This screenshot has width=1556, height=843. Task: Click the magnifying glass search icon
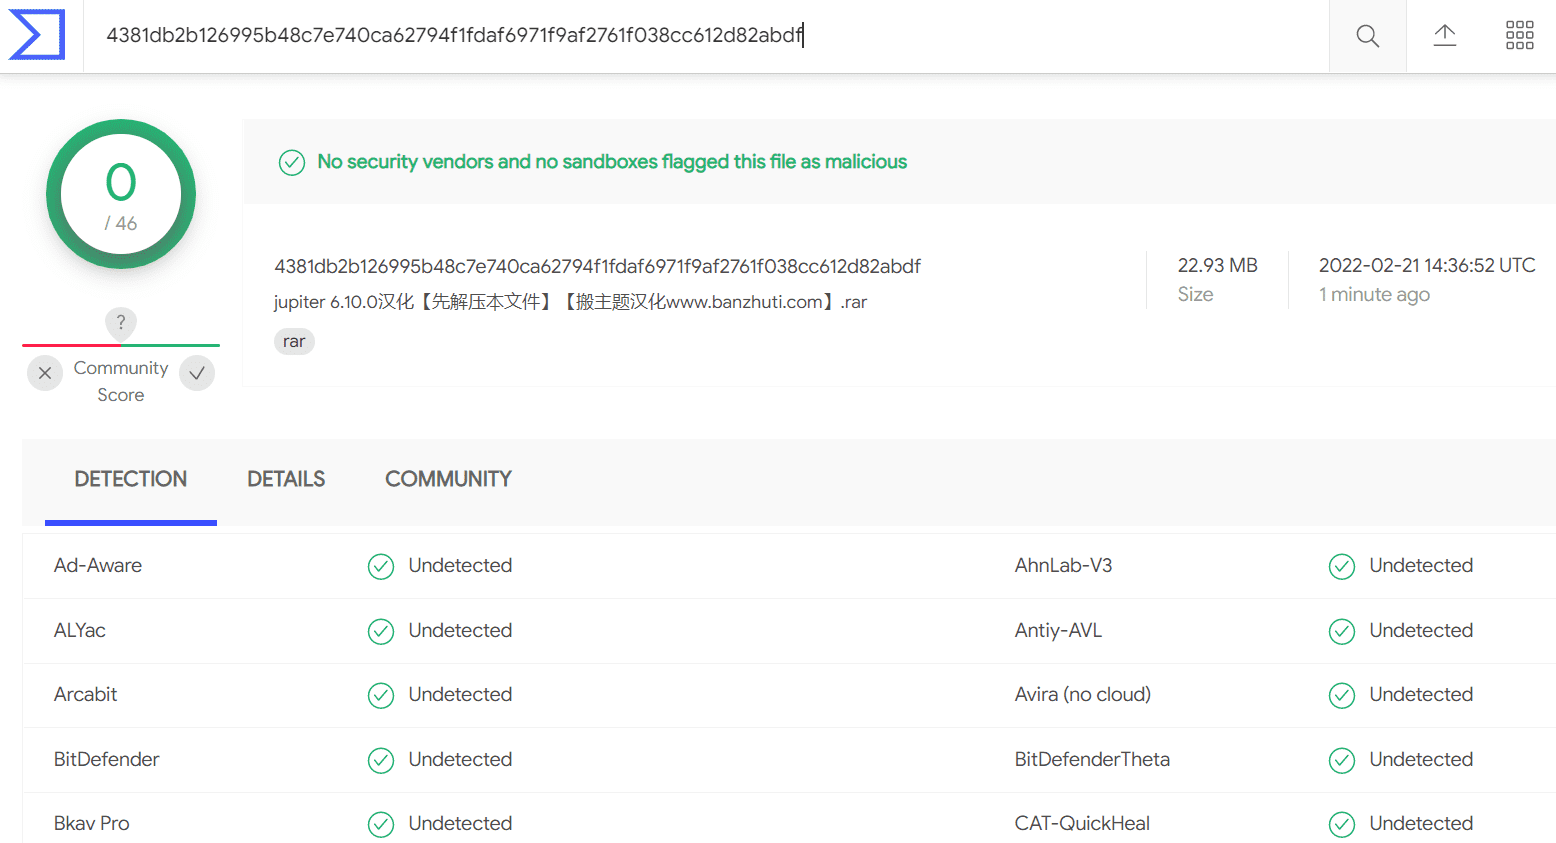[x=1367, y=36]
